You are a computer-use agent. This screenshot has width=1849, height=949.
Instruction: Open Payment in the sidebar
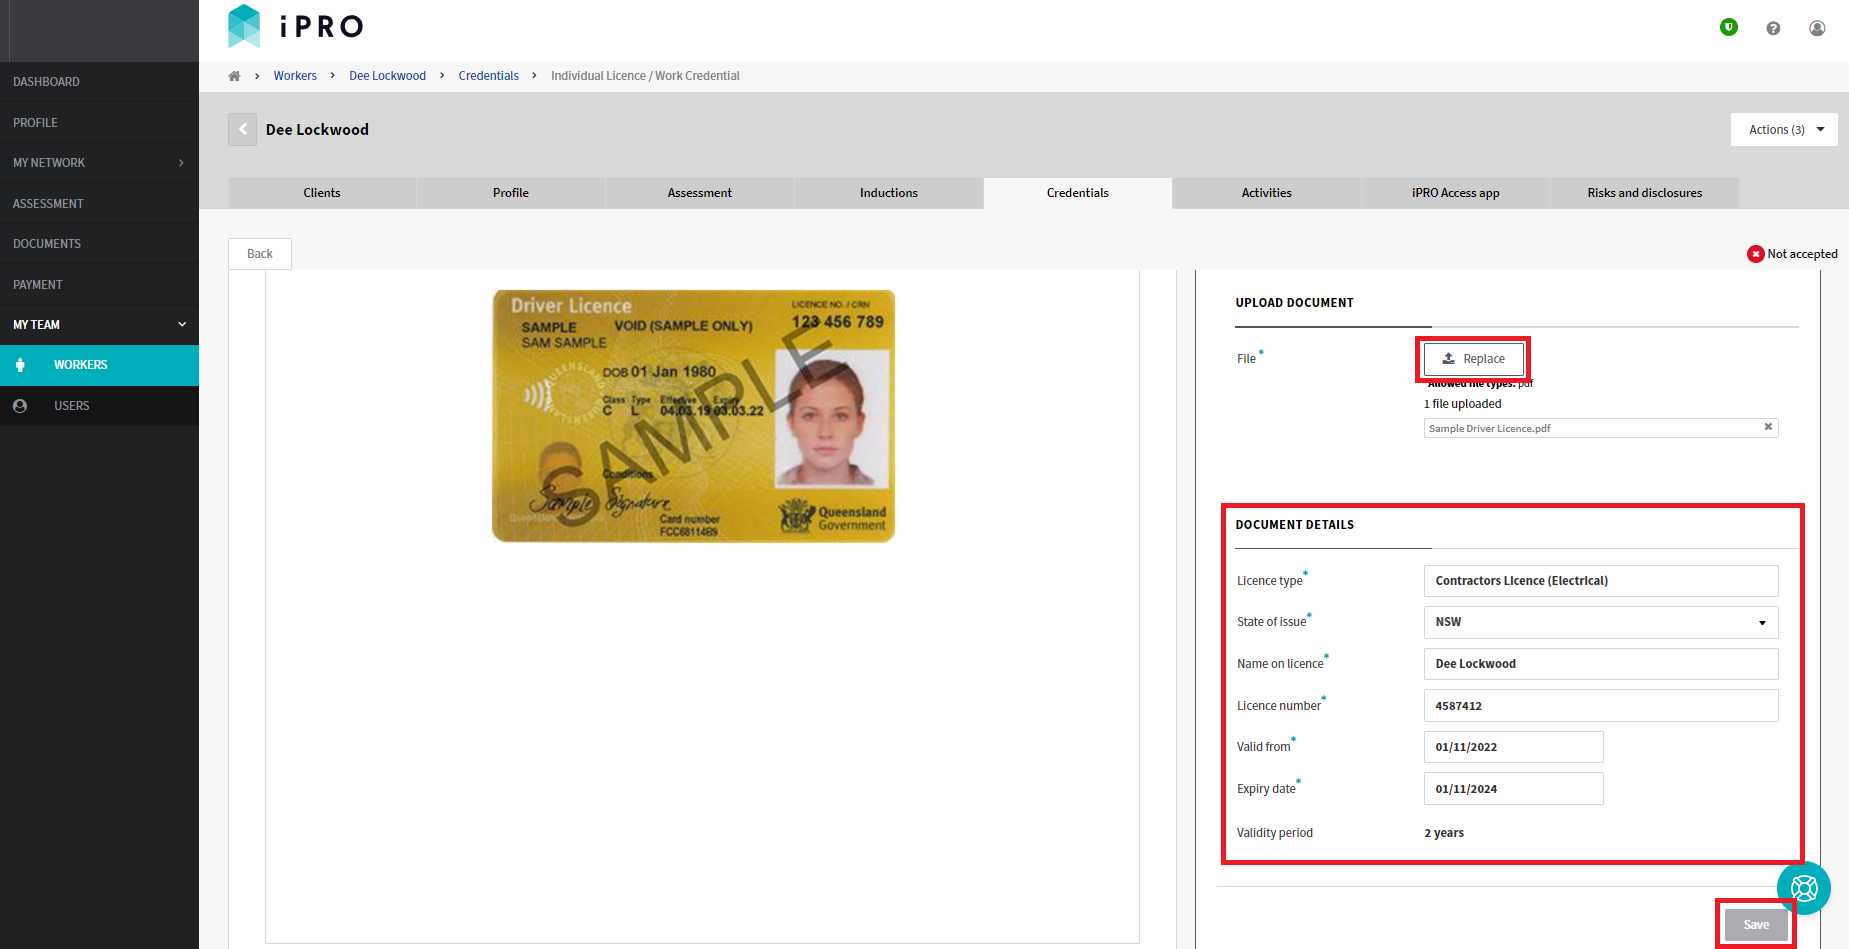(99, 285)
